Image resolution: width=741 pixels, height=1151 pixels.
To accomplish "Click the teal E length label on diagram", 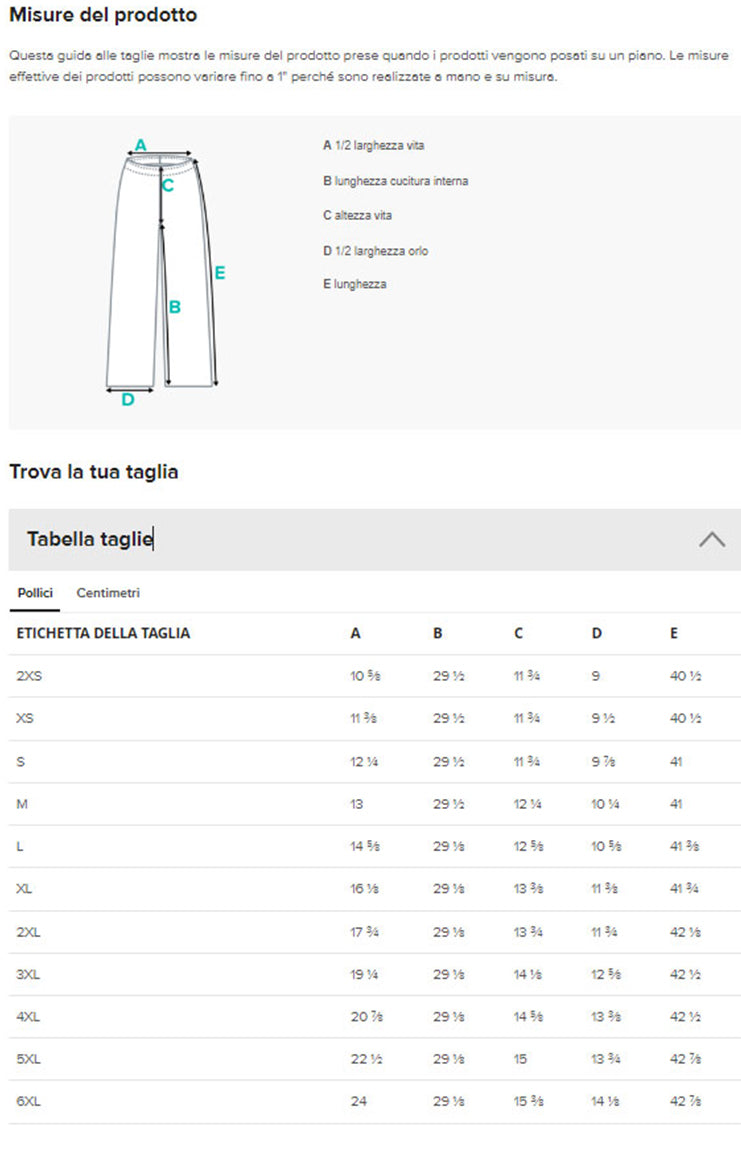I will (x=219, y=272).
